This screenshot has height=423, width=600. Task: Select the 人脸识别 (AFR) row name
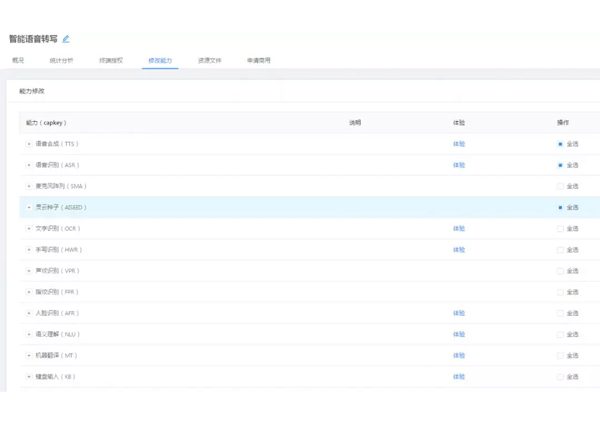(57, 313)
